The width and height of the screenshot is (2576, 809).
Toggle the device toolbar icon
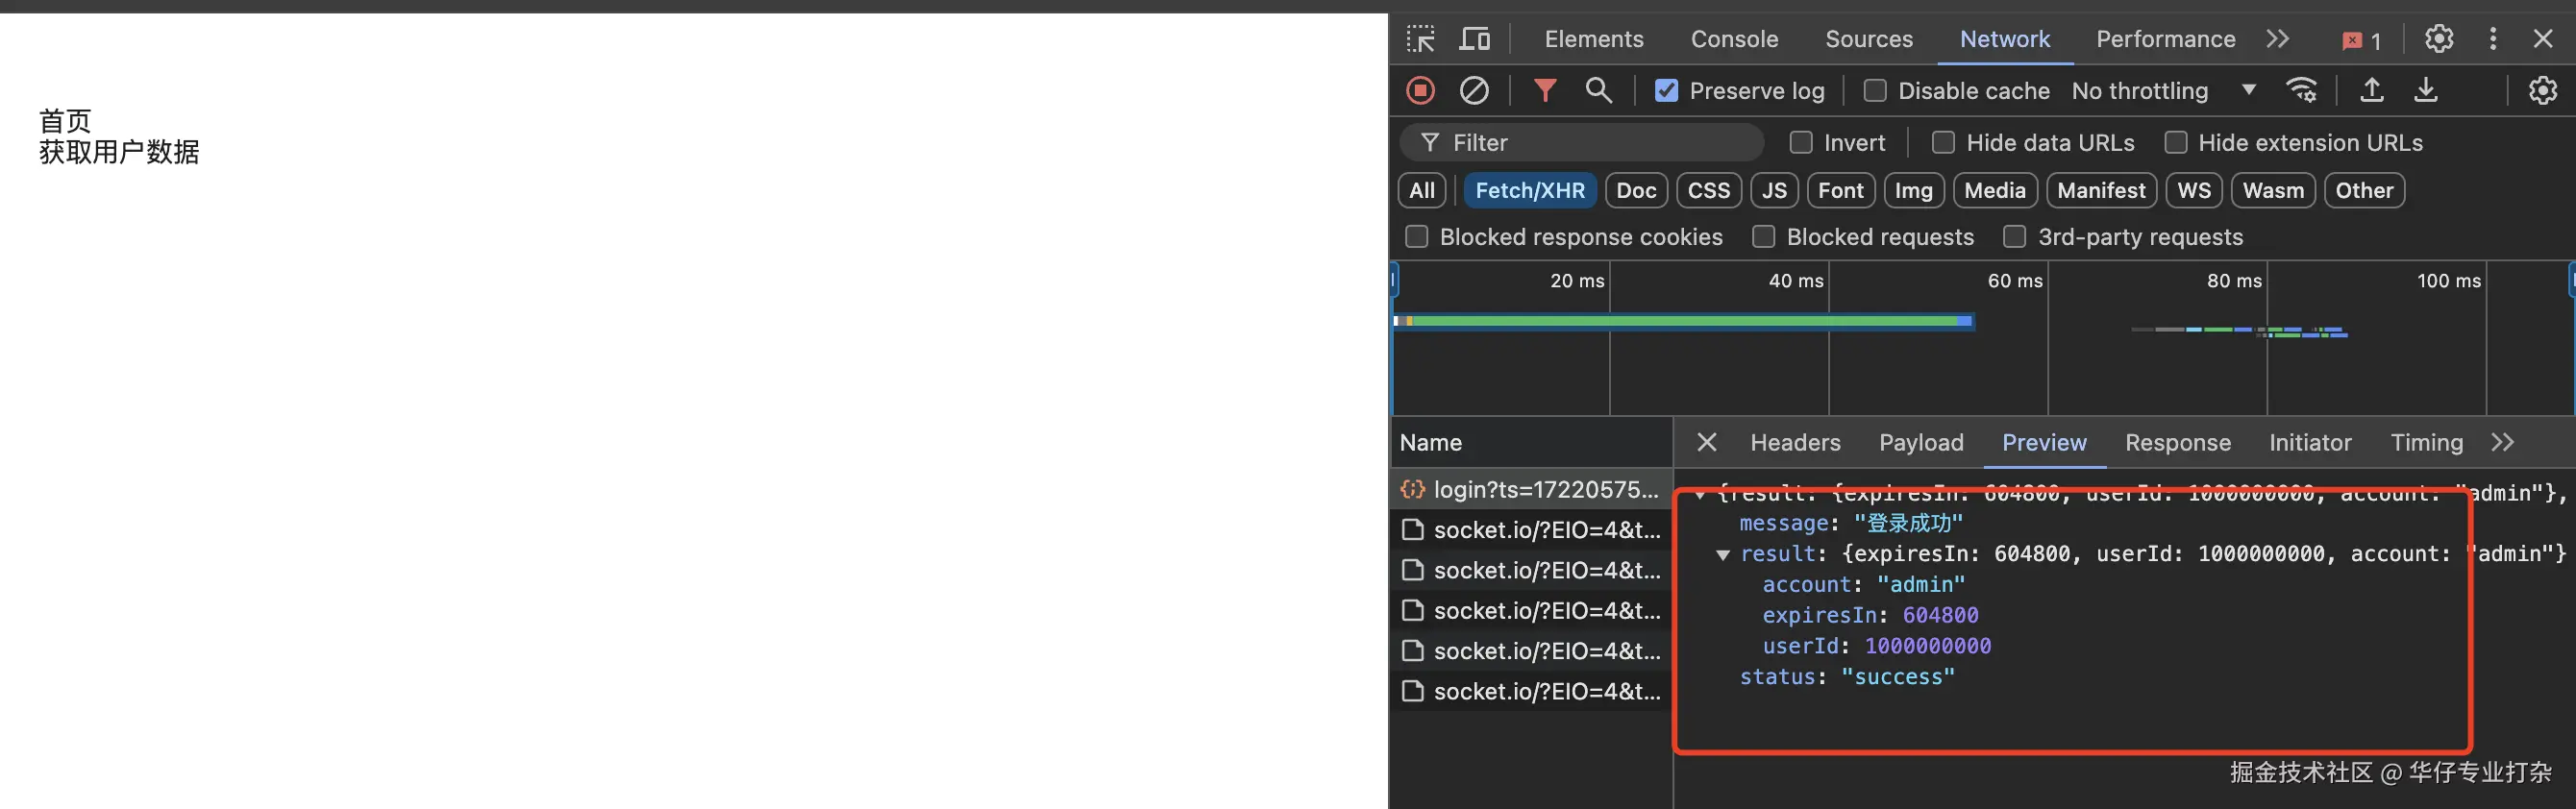(x=1474, y=39)
